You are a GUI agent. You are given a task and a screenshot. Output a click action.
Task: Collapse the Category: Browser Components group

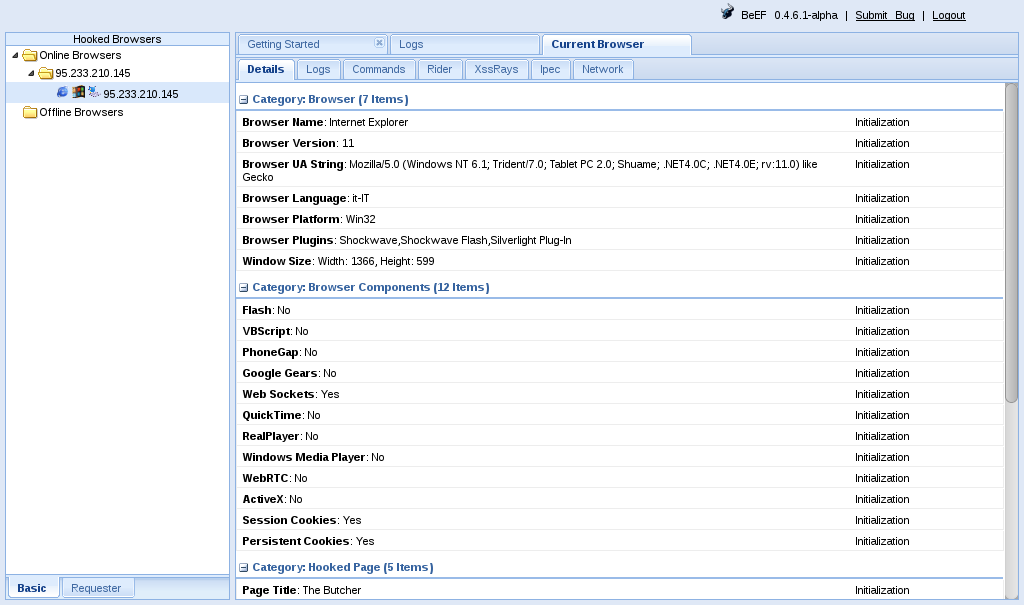point(244,287)
